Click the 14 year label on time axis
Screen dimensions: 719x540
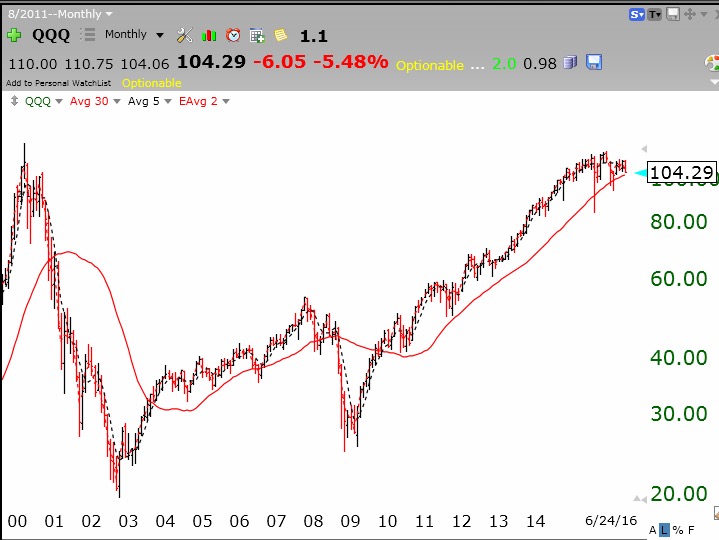tap(535, 521)
